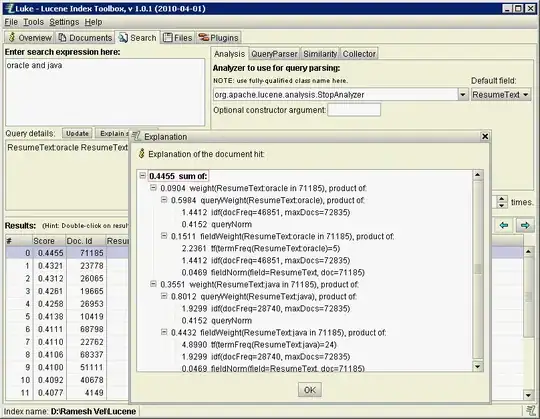540x419 pixels.
Task: Open the Collector sub-tab
Action: (359, 54)
